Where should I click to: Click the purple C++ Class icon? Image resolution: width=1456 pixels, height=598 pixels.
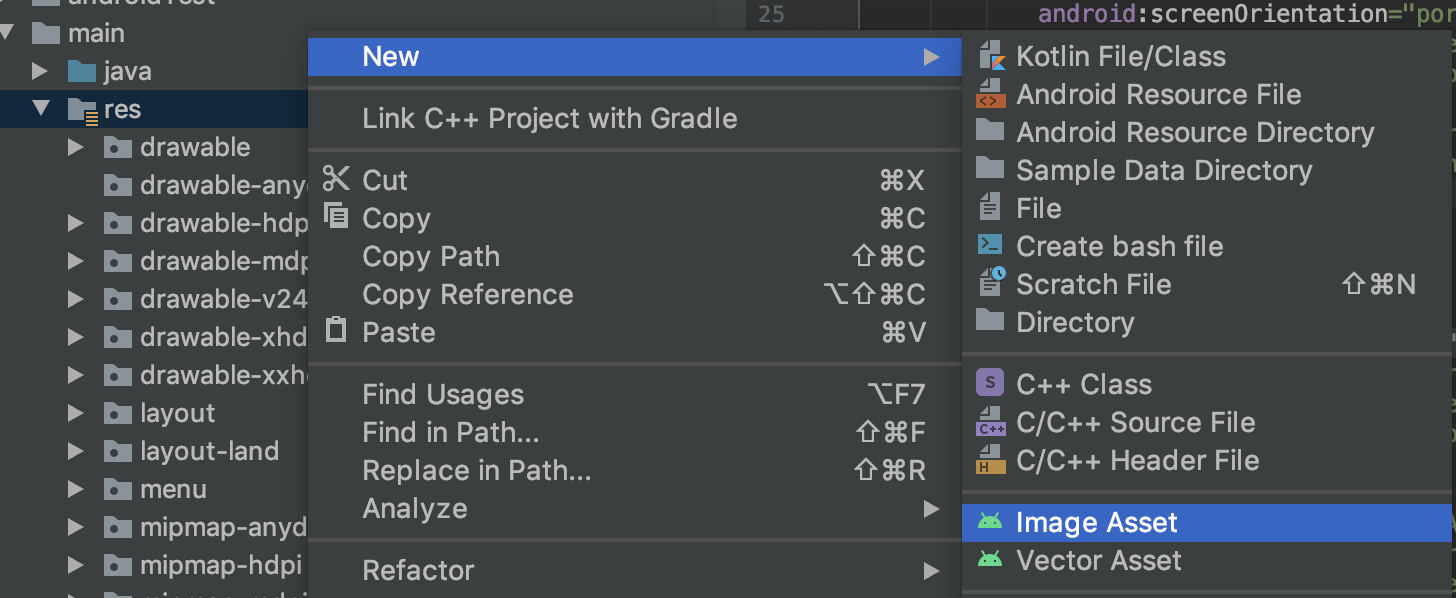990,384
